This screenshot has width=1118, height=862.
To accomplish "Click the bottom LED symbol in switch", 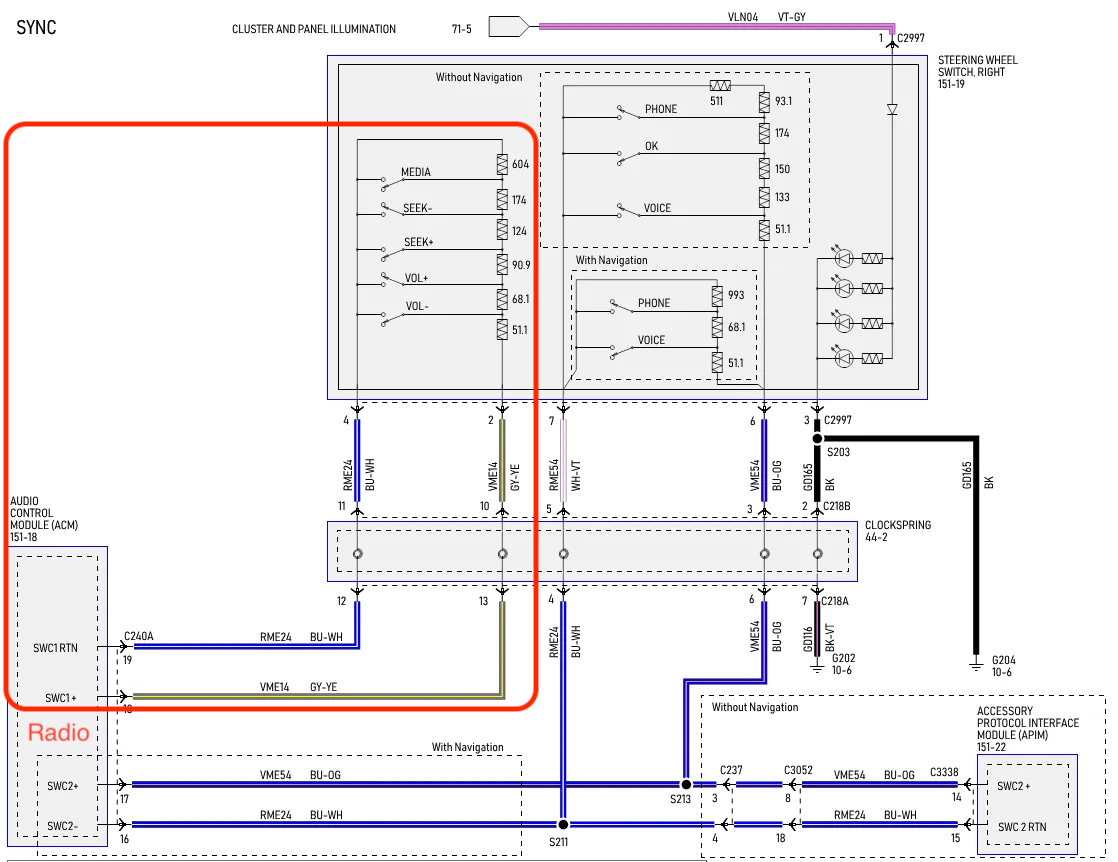I will [843, 358].
